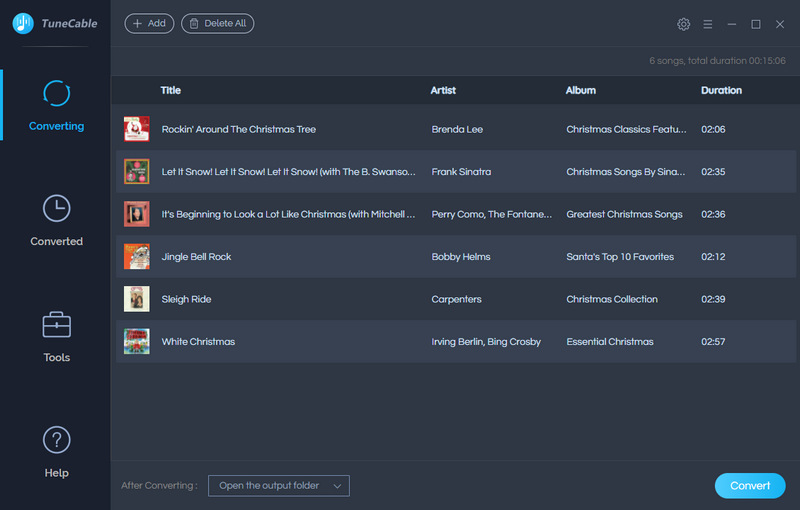Open the Help section
The image size is (800, 510).
56,452
